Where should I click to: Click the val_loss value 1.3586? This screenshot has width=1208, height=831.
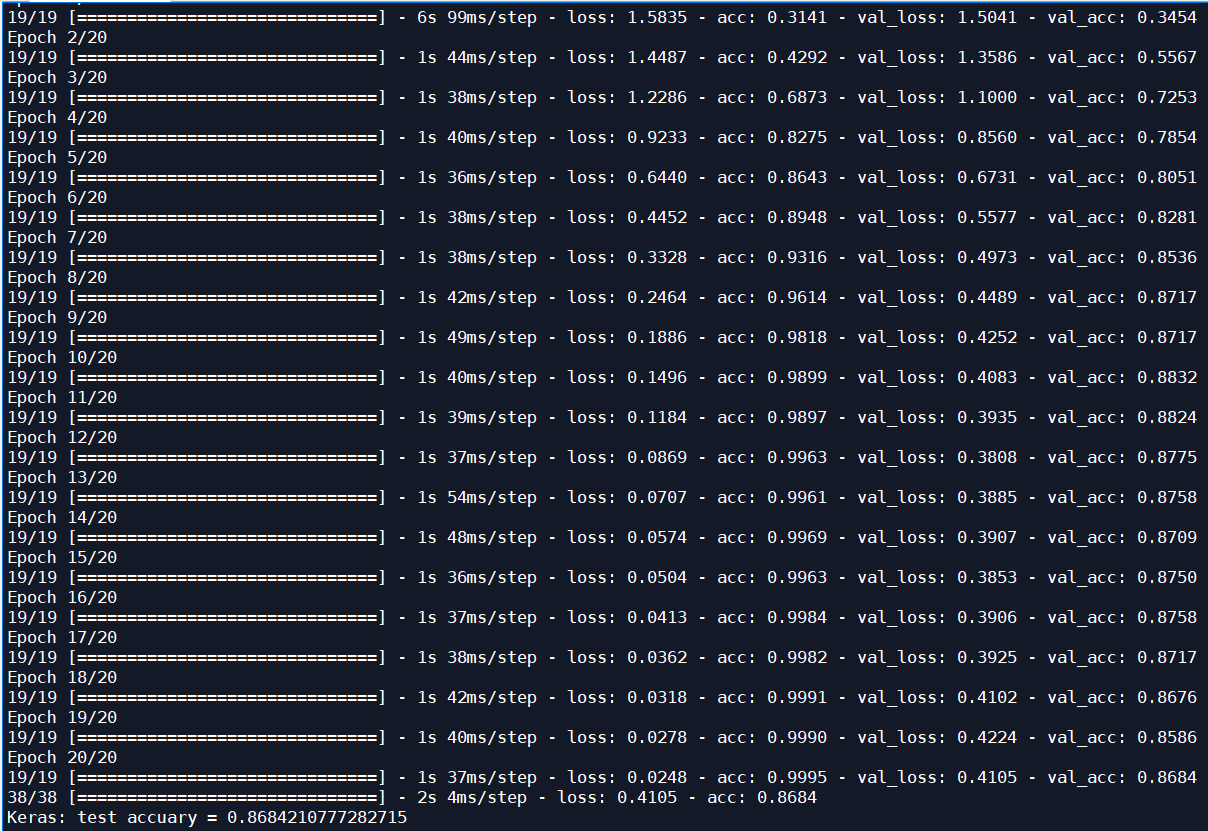coord(987,57)
